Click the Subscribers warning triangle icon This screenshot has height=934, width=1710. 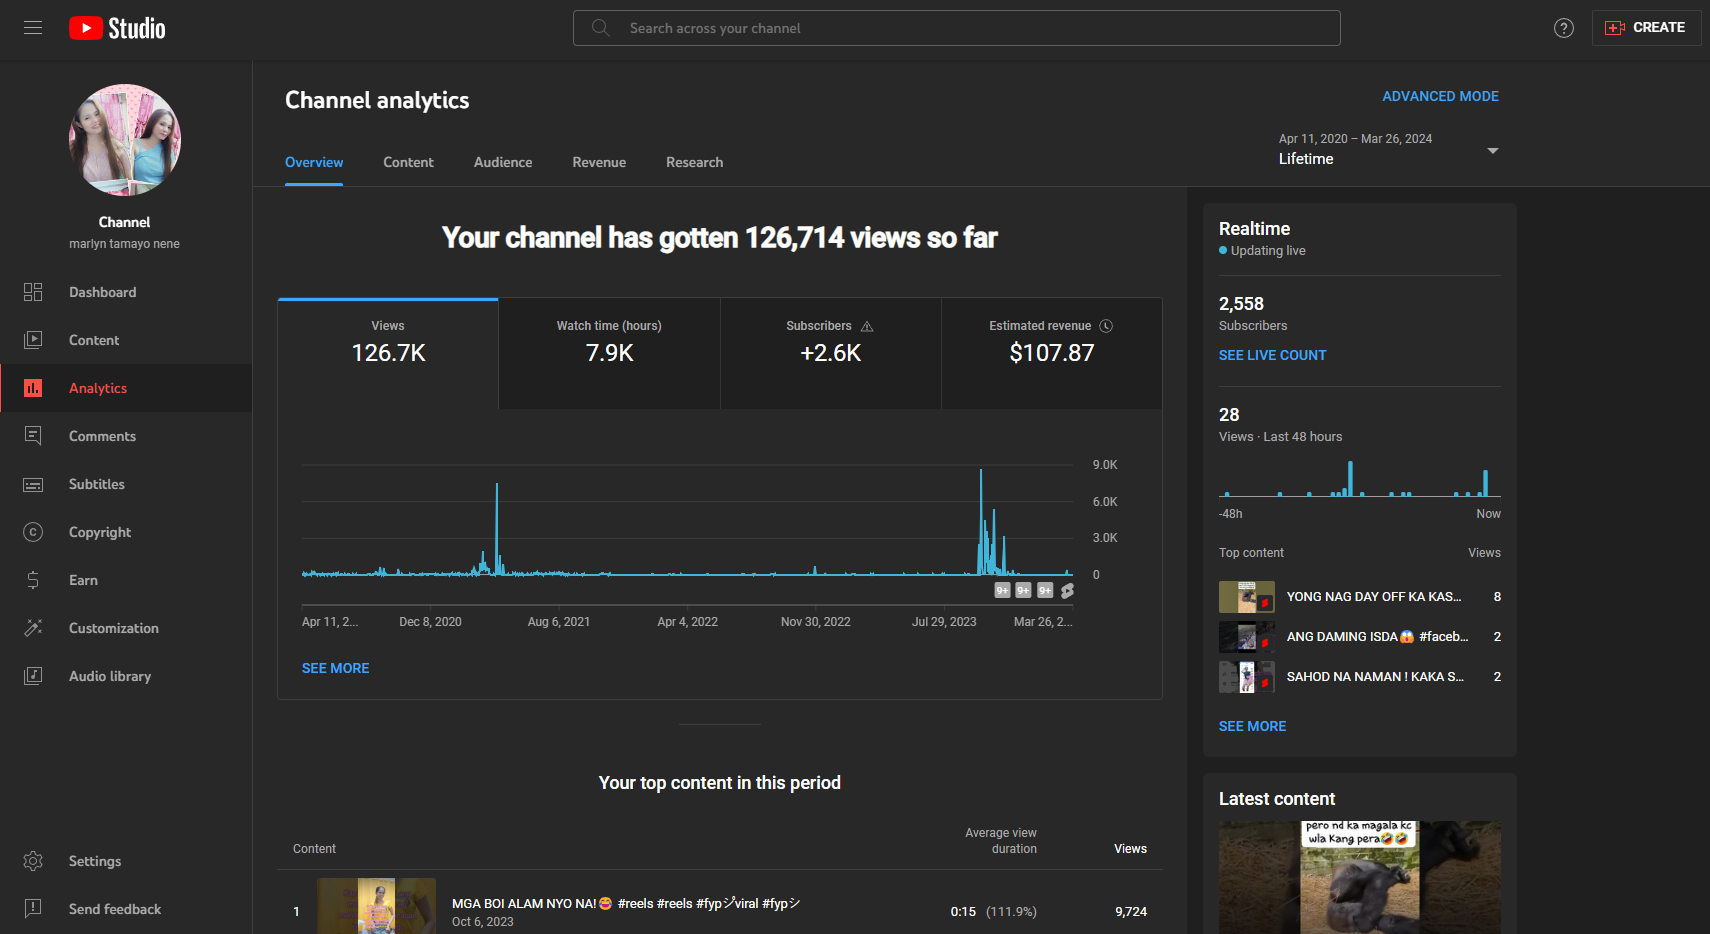click(x=867, y=326)
